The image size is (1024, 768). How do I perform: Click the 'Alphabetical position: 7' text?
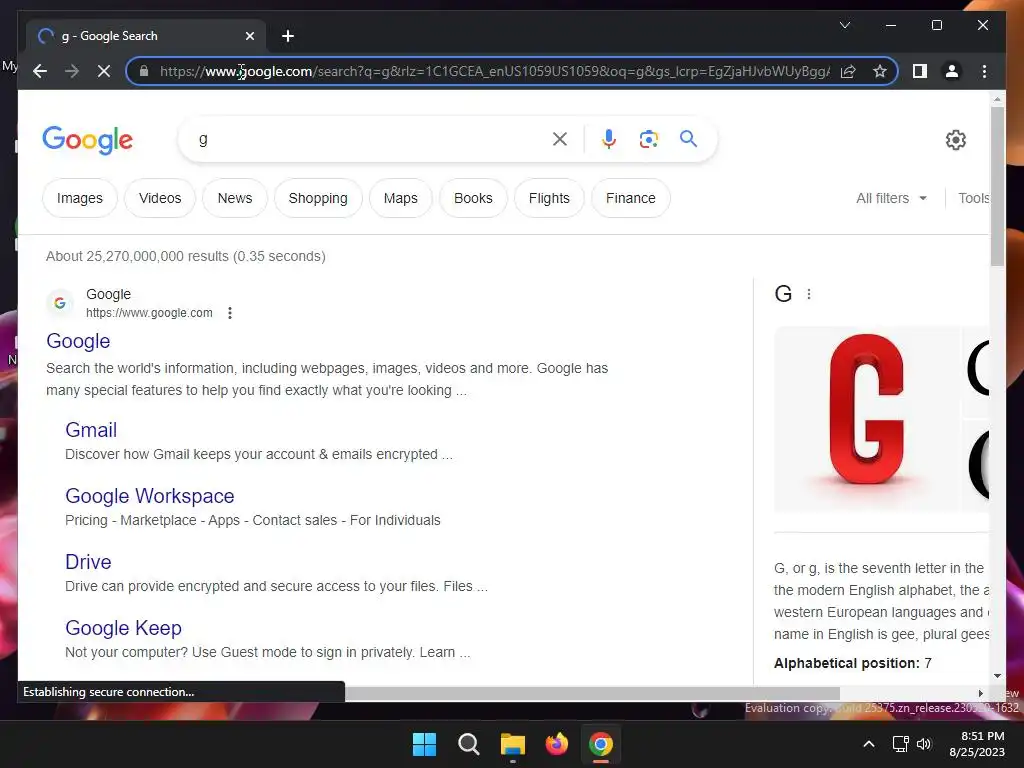(x=852, y=663)
